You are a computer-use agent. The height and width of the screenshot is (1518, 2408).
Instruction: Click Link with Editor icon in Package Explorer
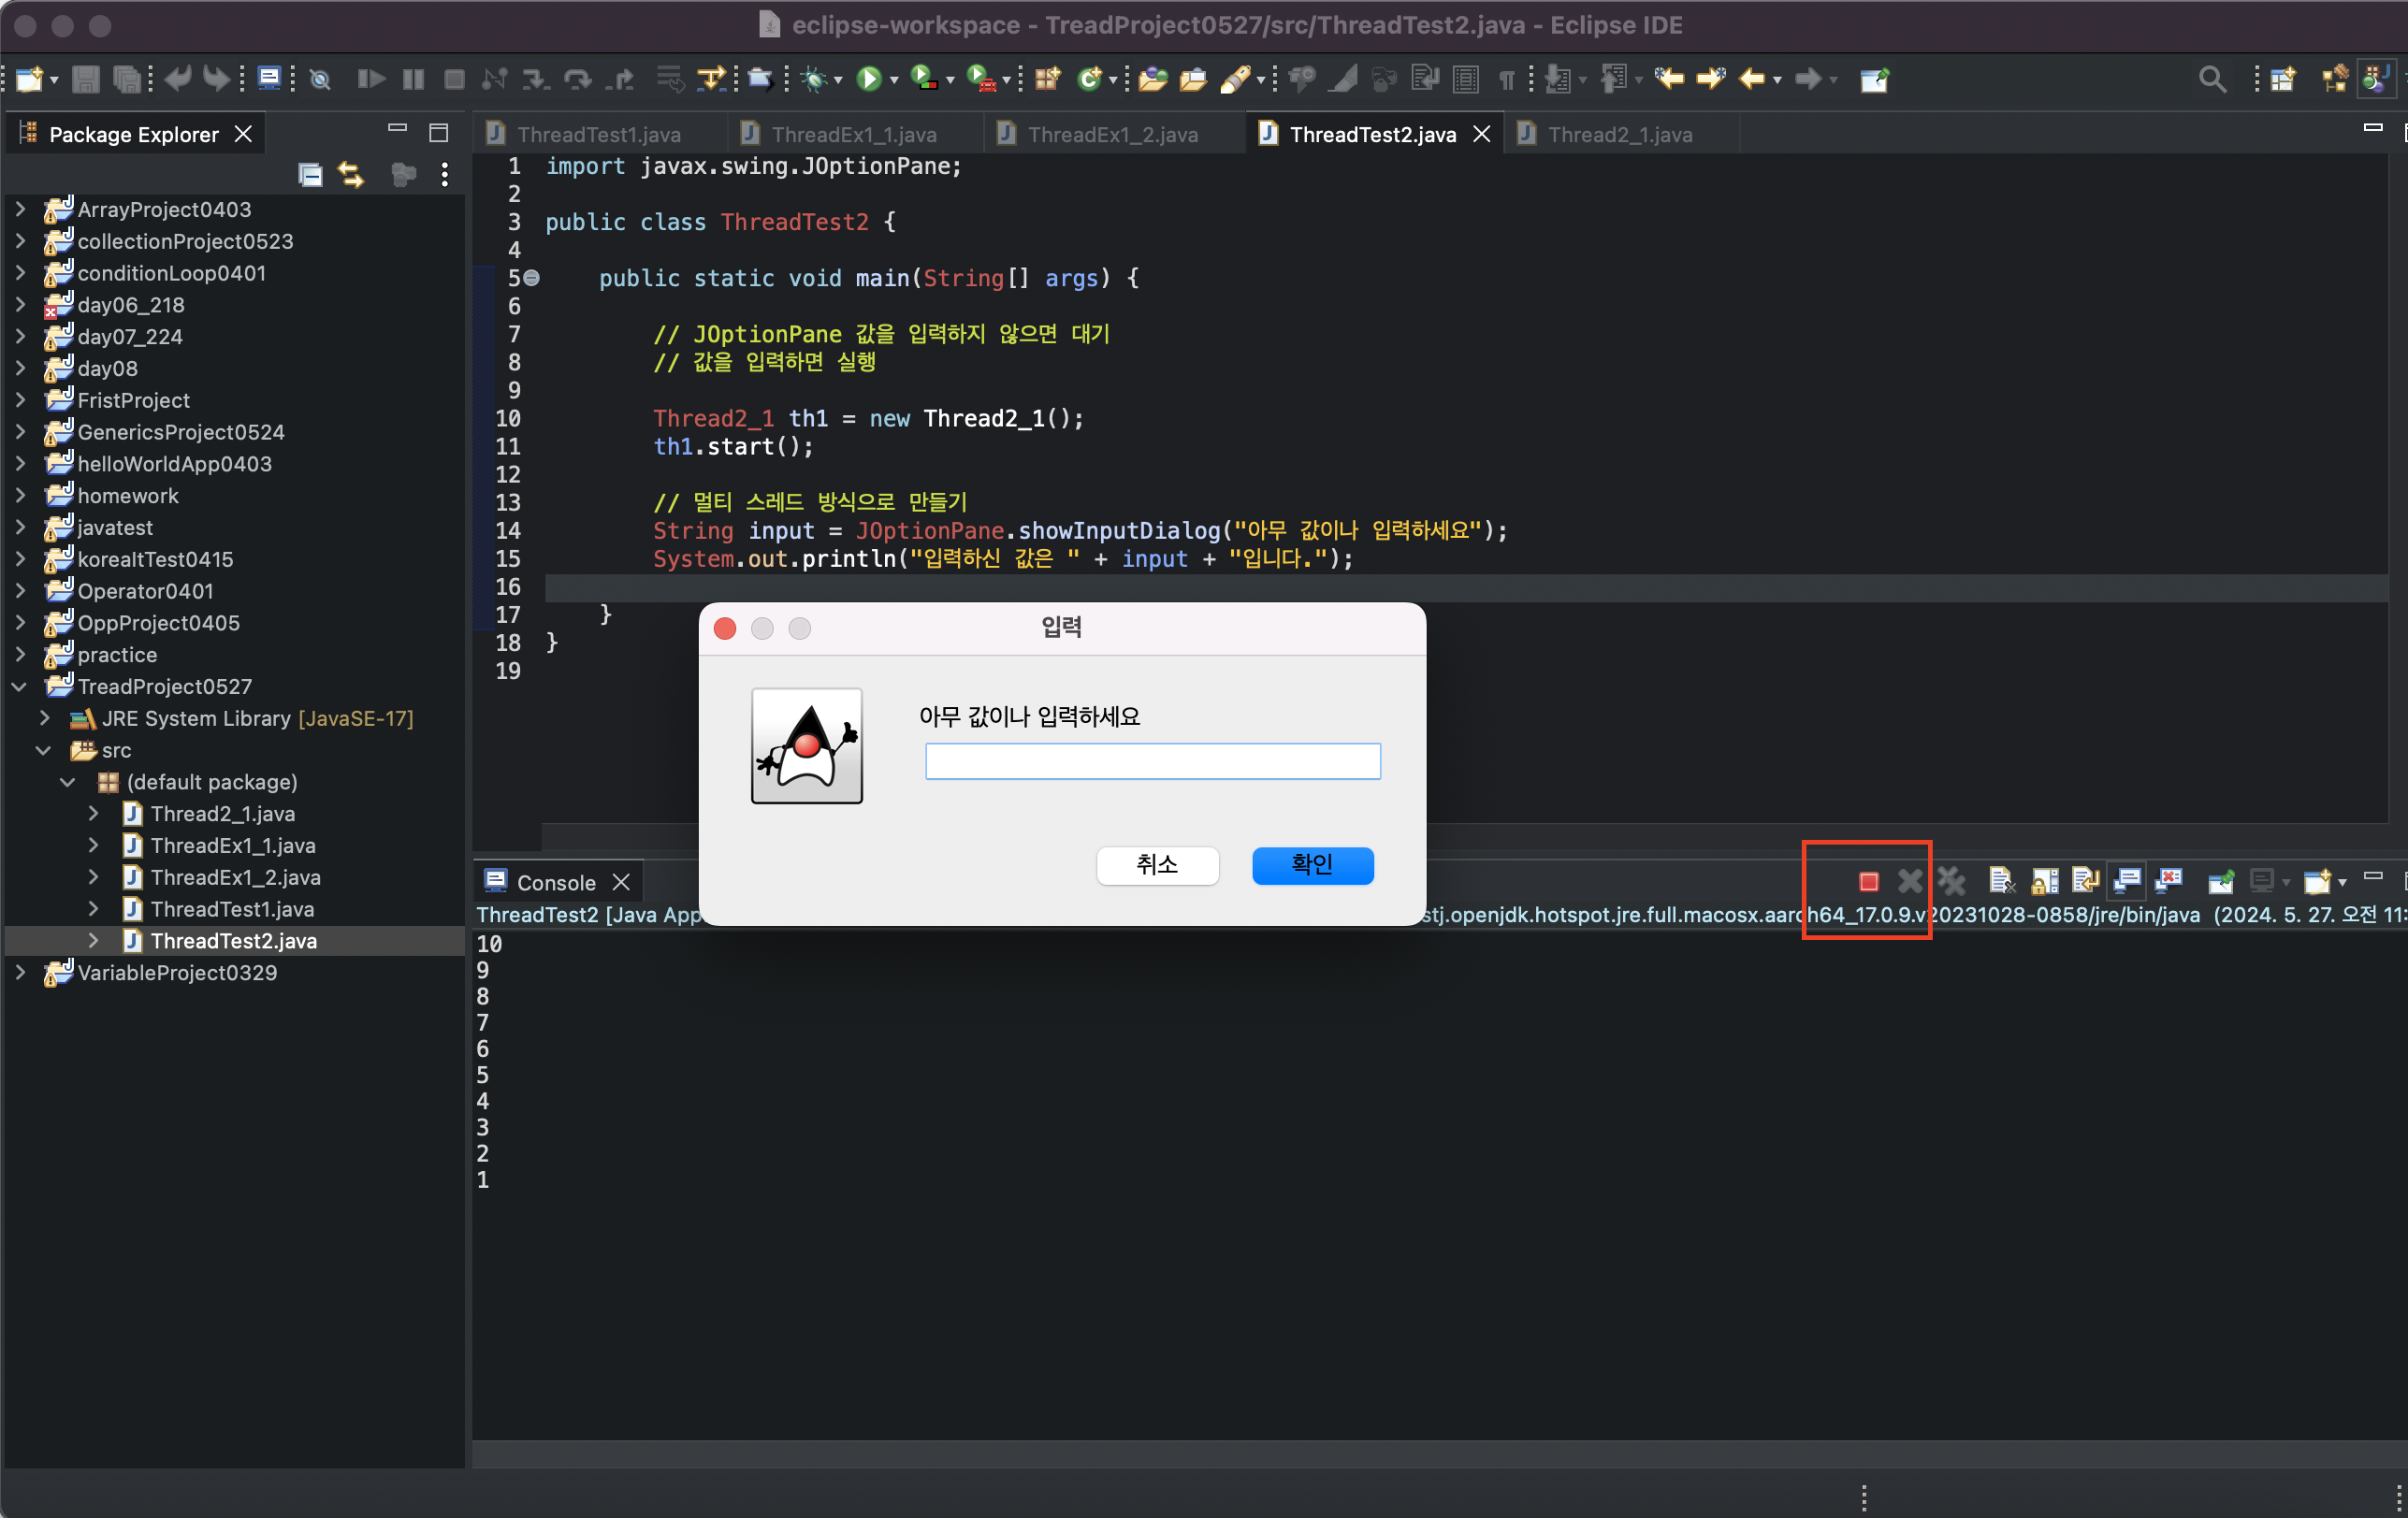(351, 175)
